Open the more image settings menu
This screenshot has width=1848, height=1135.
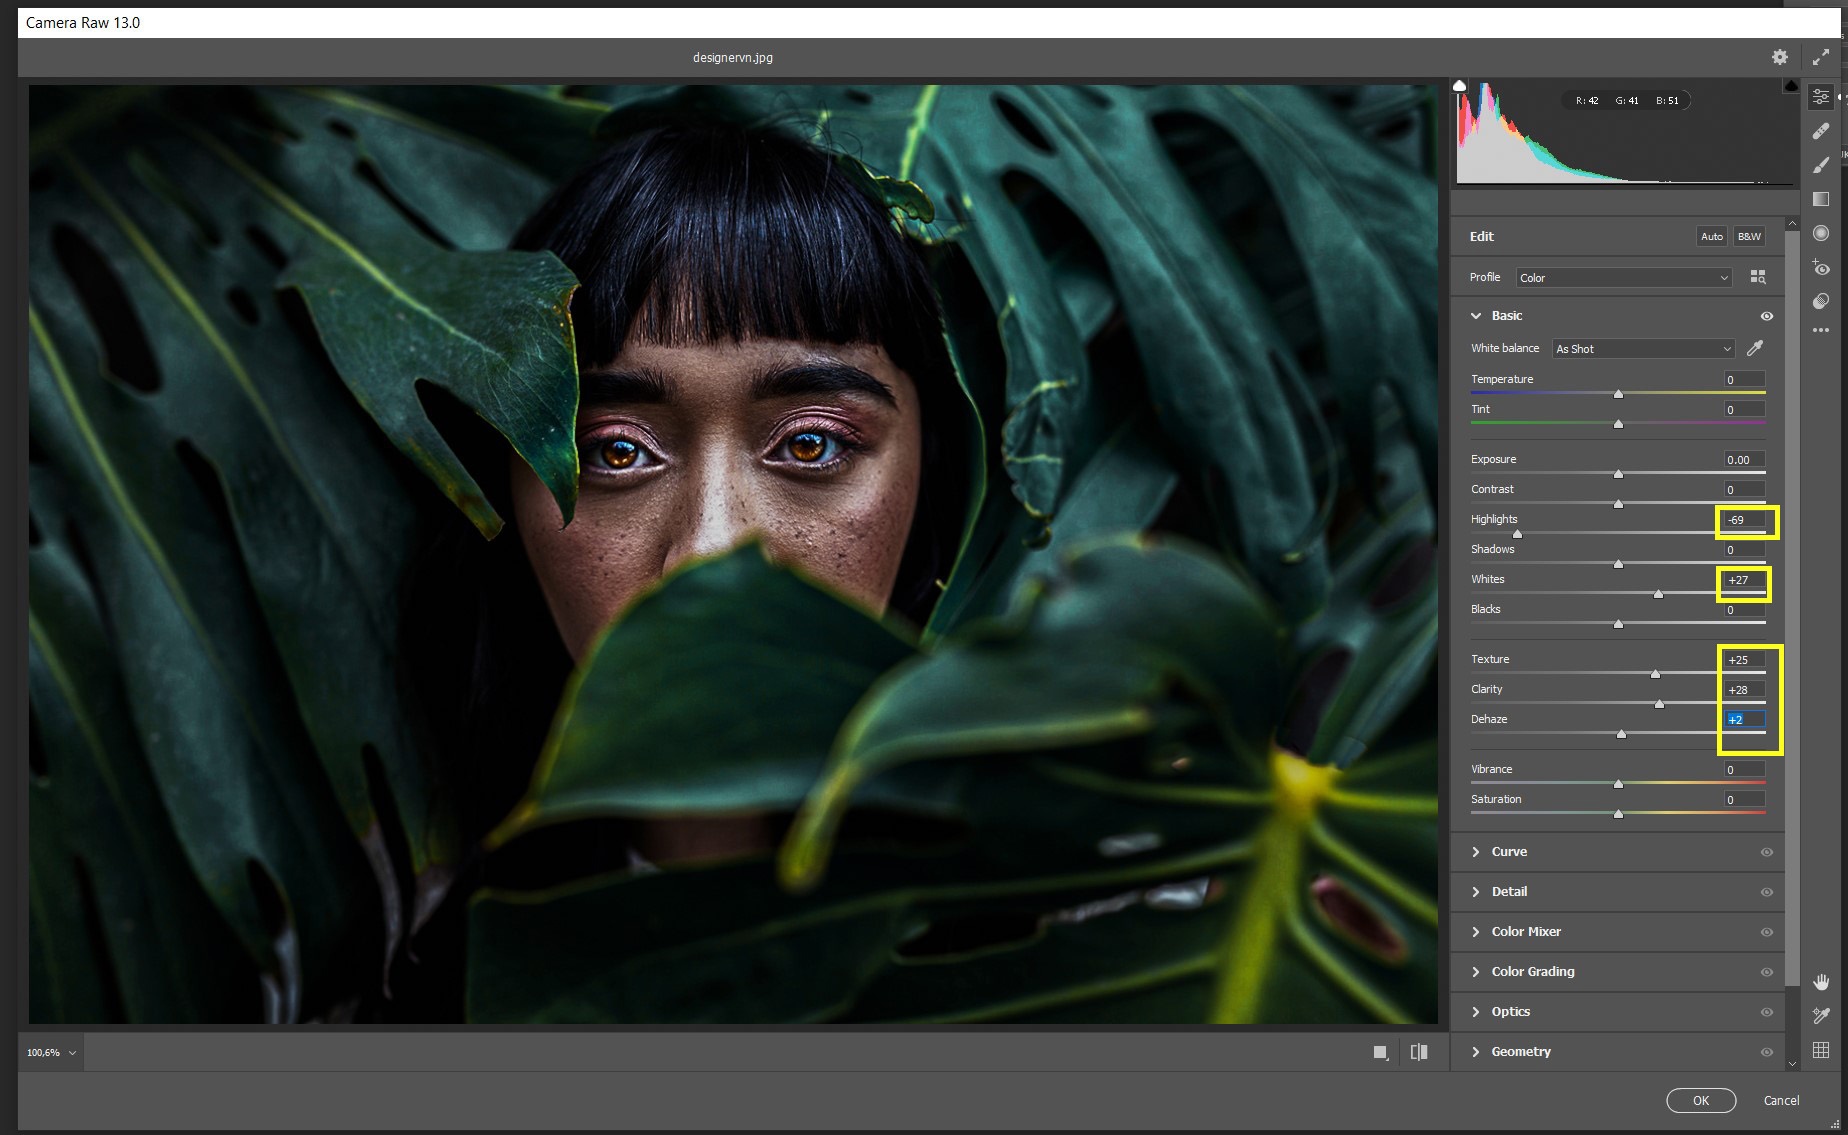click(1821, 330)
